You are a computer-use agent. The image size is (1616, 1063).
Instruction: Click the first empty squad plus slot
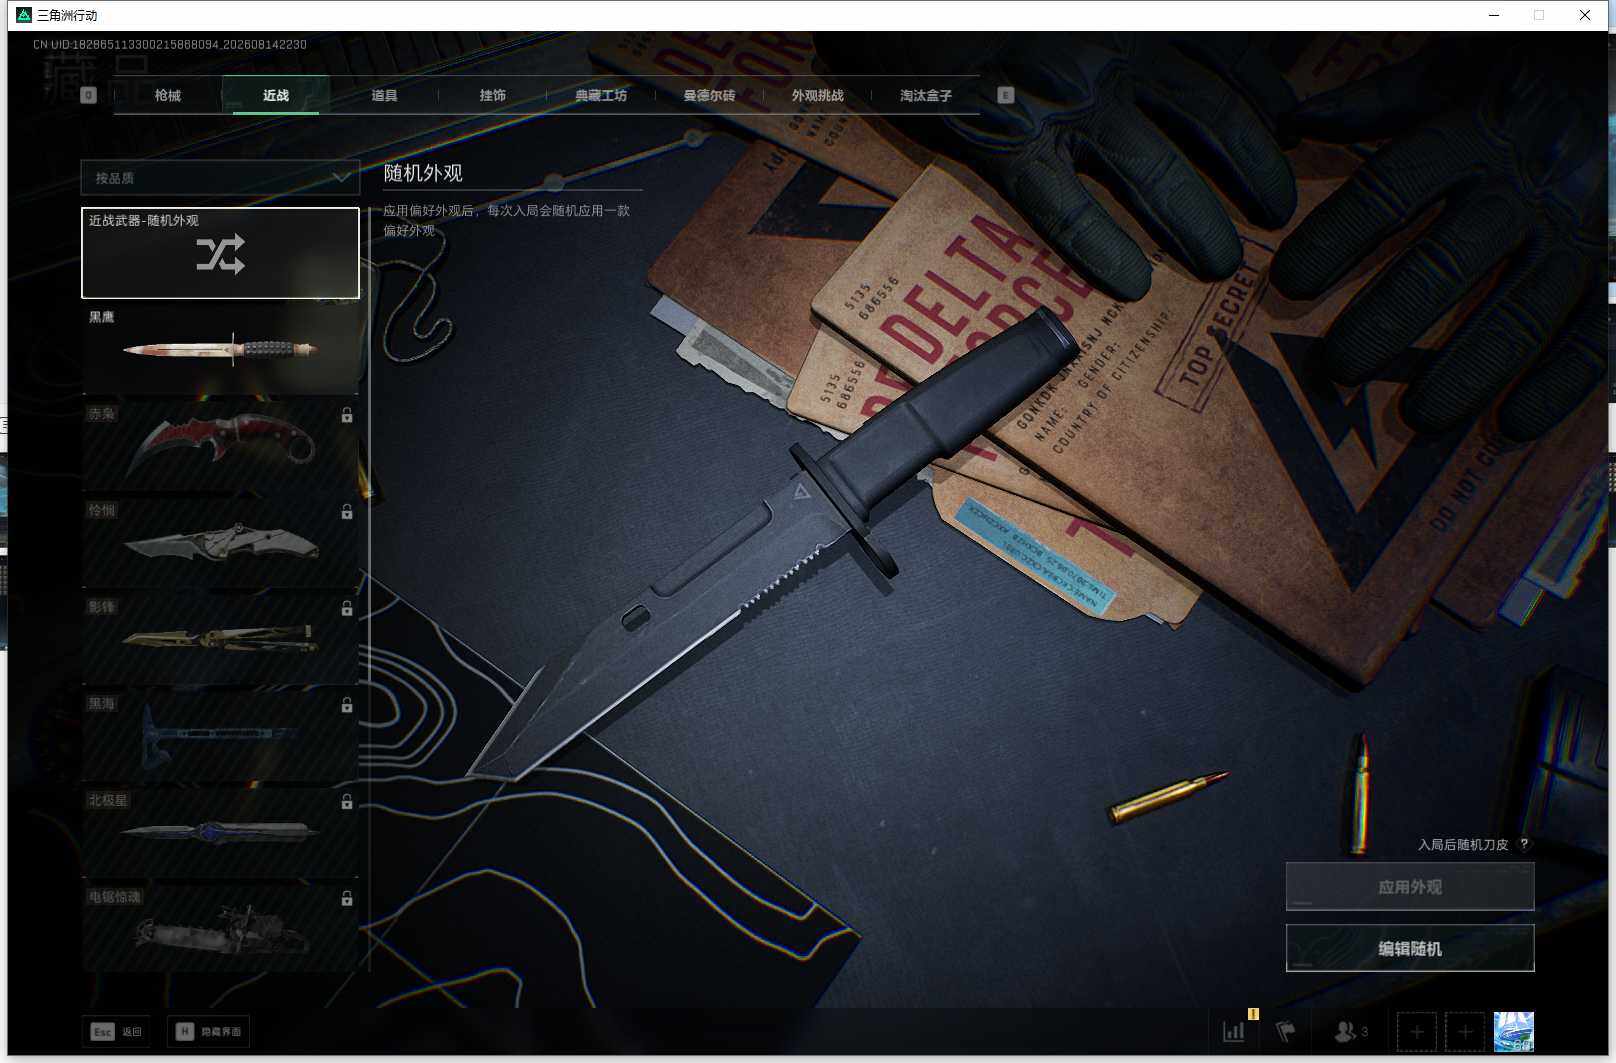pyautogui.click(x=1417, y=1031)
